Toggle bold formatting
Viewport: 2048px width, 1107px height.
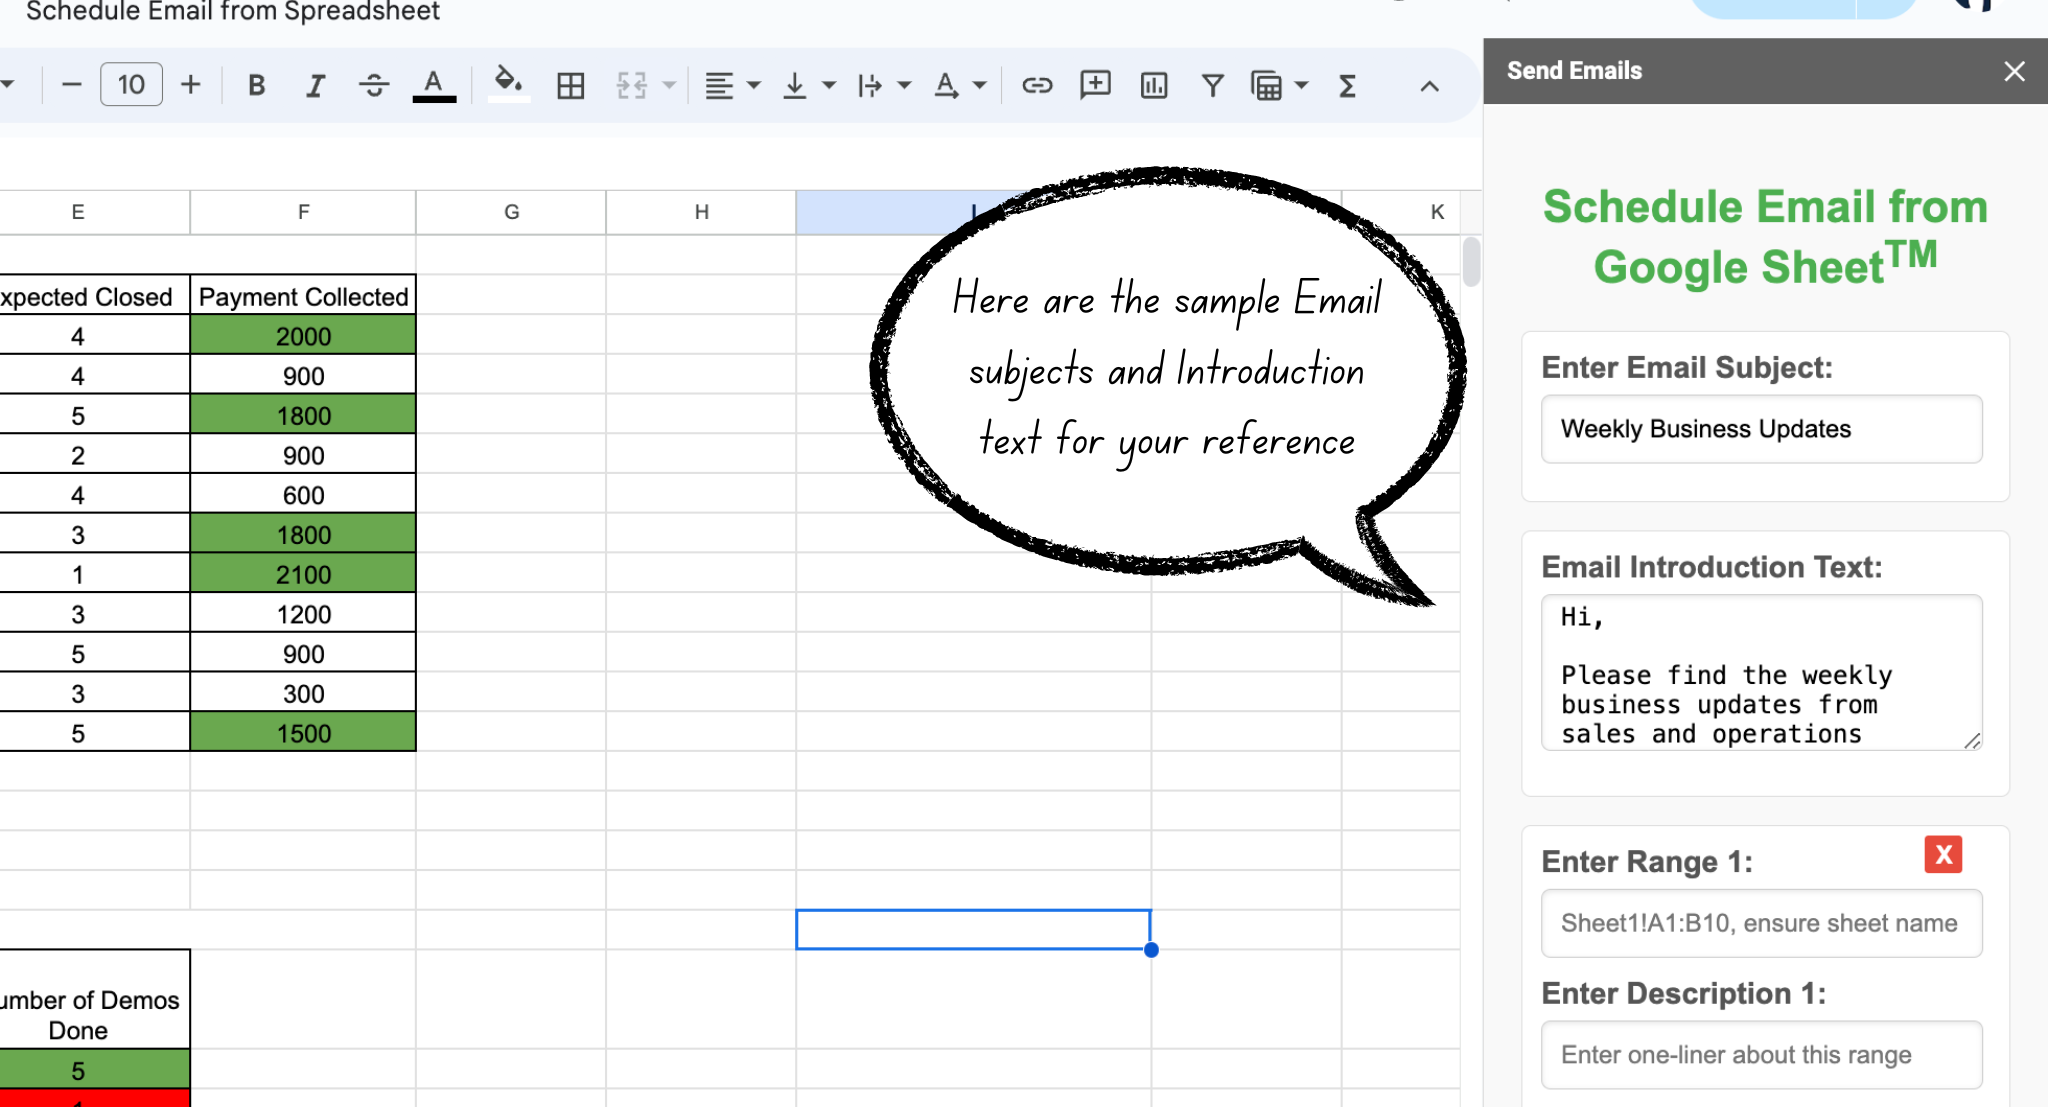click(x=256, y=86)
